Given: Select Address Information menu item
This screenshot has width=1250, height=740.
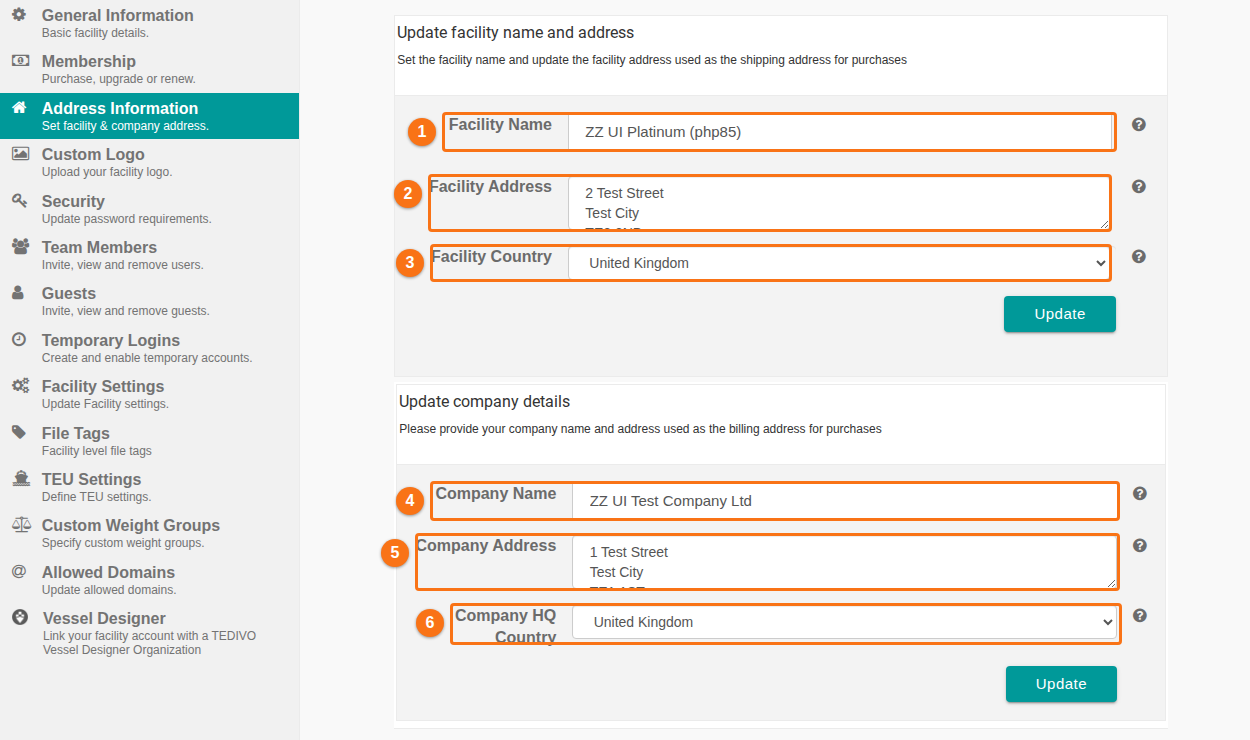Looking at the screenshot, I should 150,116.
